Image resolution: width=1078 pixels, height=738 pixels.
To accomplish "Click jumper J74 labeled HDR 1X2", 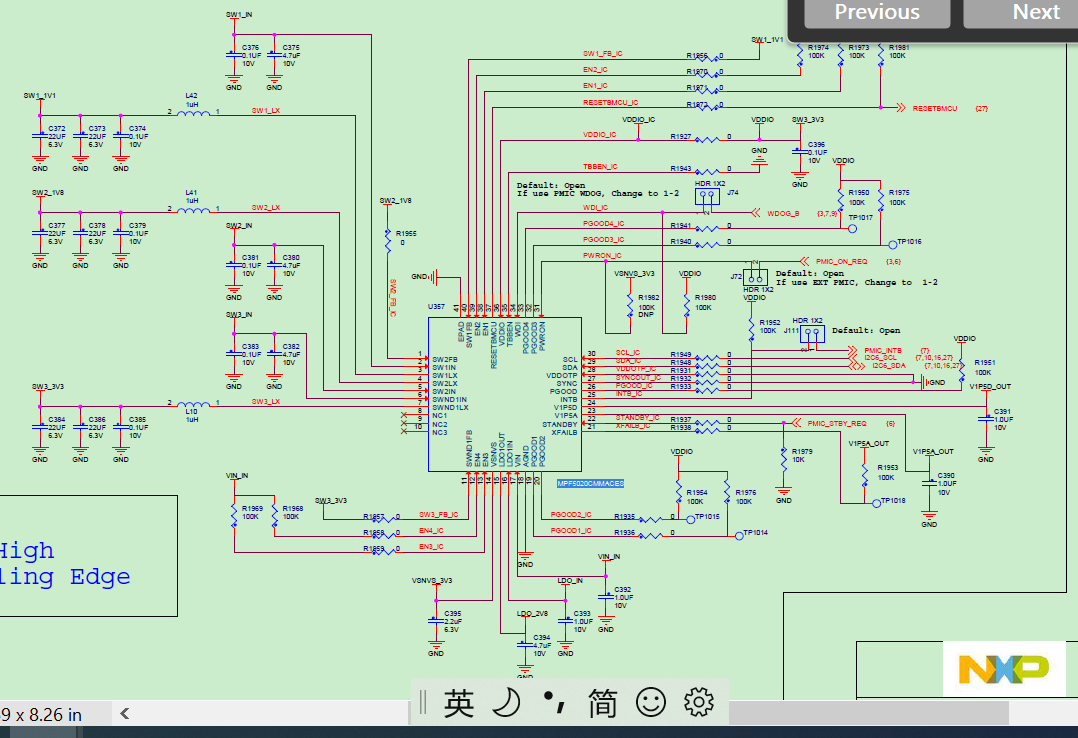I will 707,196.
